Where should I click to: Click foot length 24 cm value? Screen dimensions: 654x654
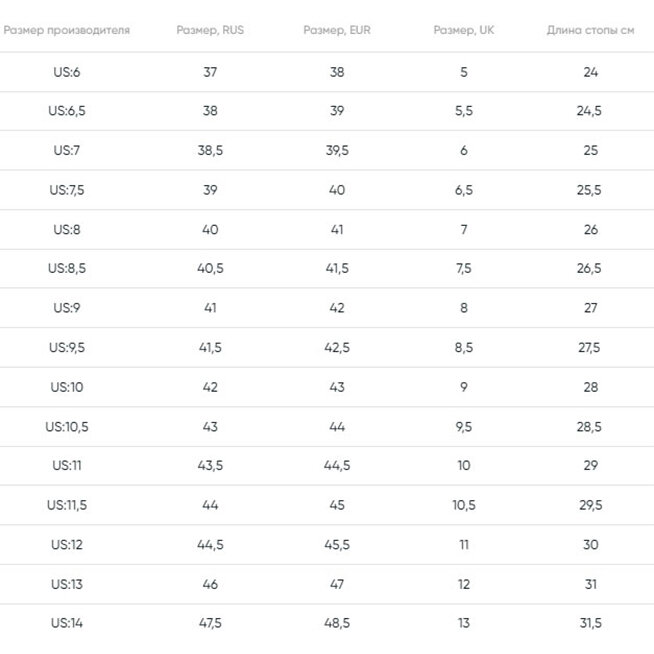[590, 72]
